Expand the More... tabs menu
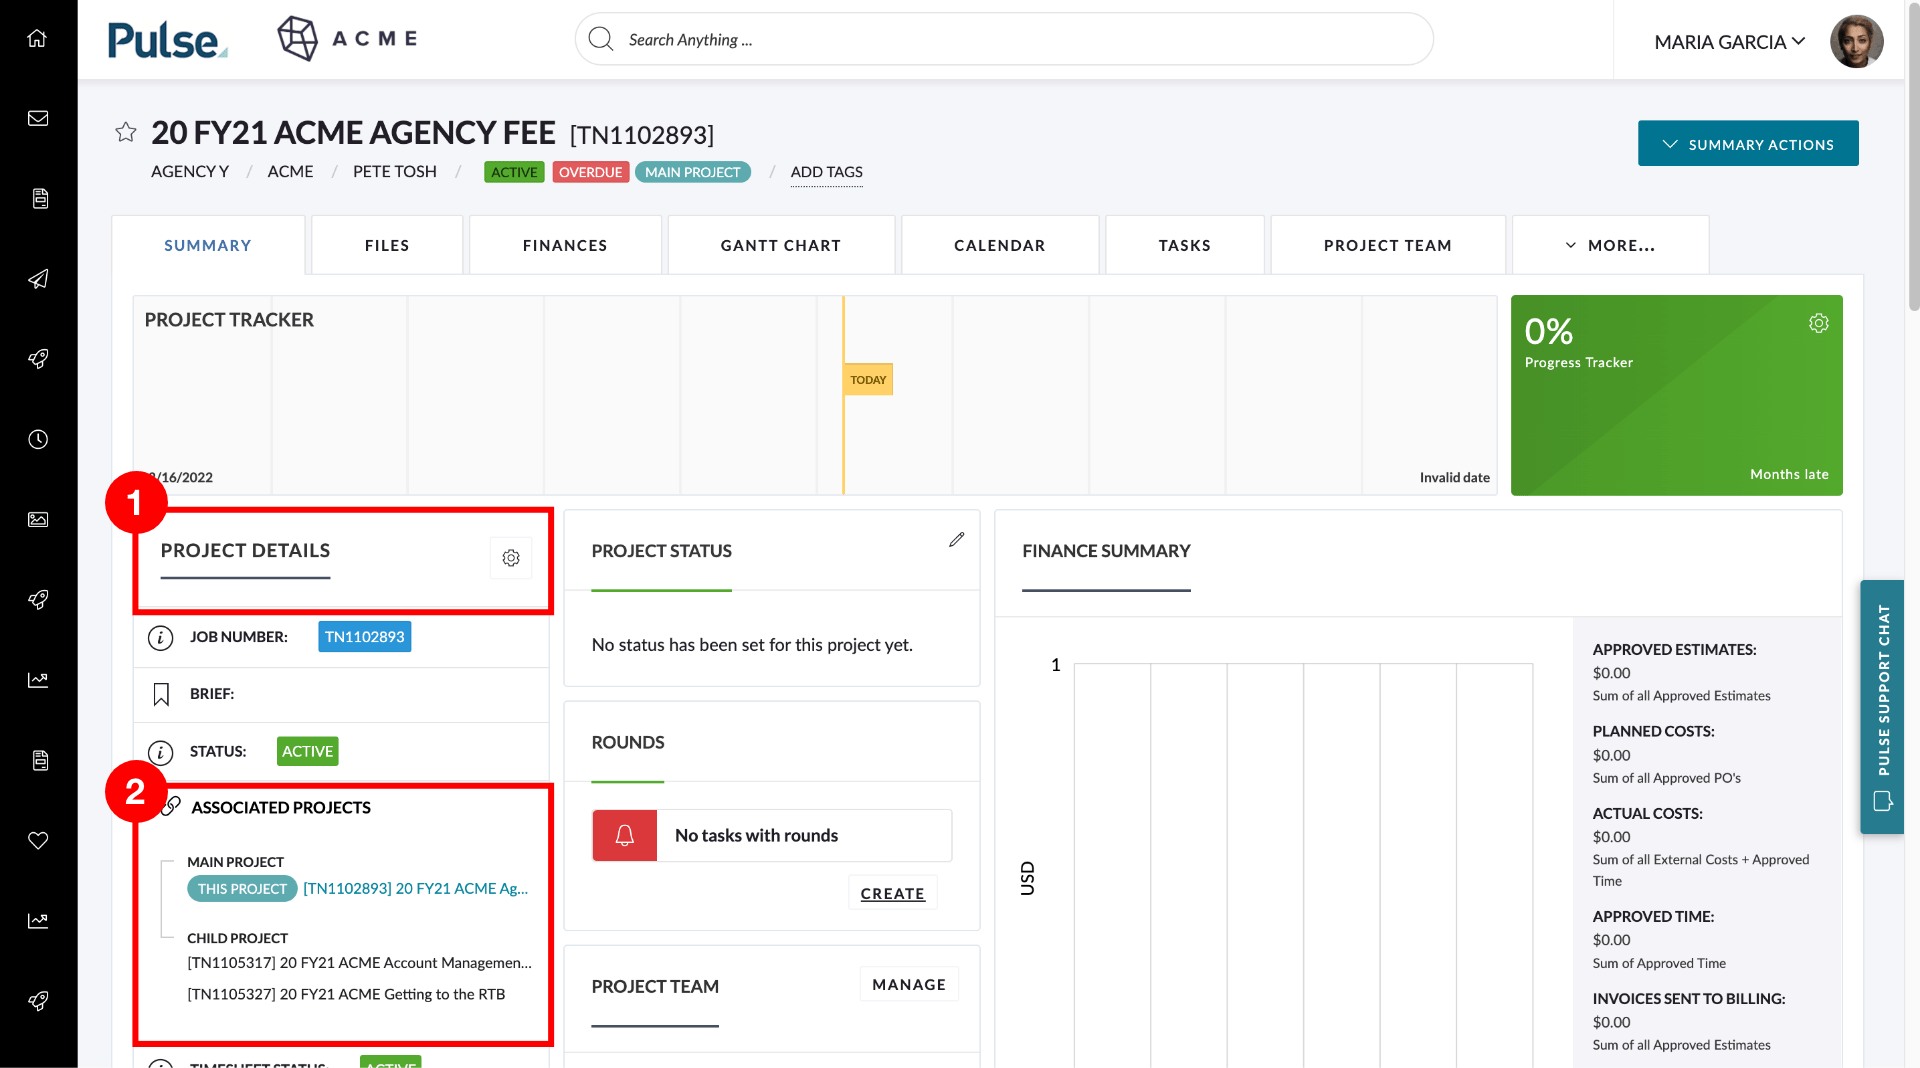The height and width of the screenshot is (1068, 1920). point(1610,245)
